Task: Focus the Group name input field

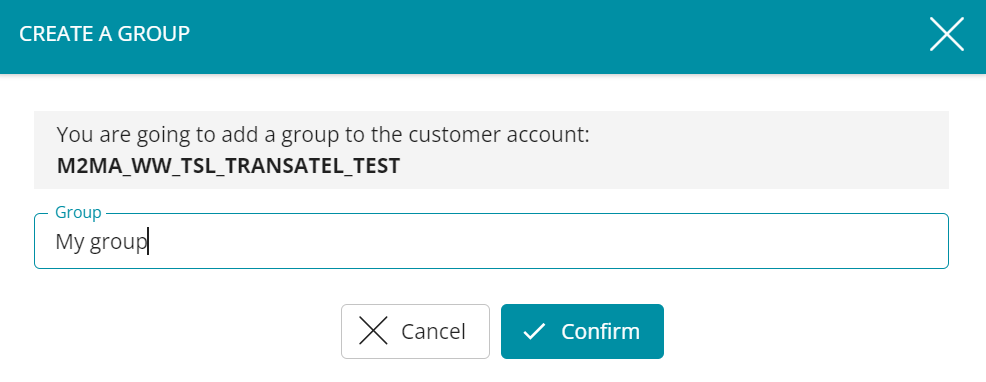Action: point(491,241)
